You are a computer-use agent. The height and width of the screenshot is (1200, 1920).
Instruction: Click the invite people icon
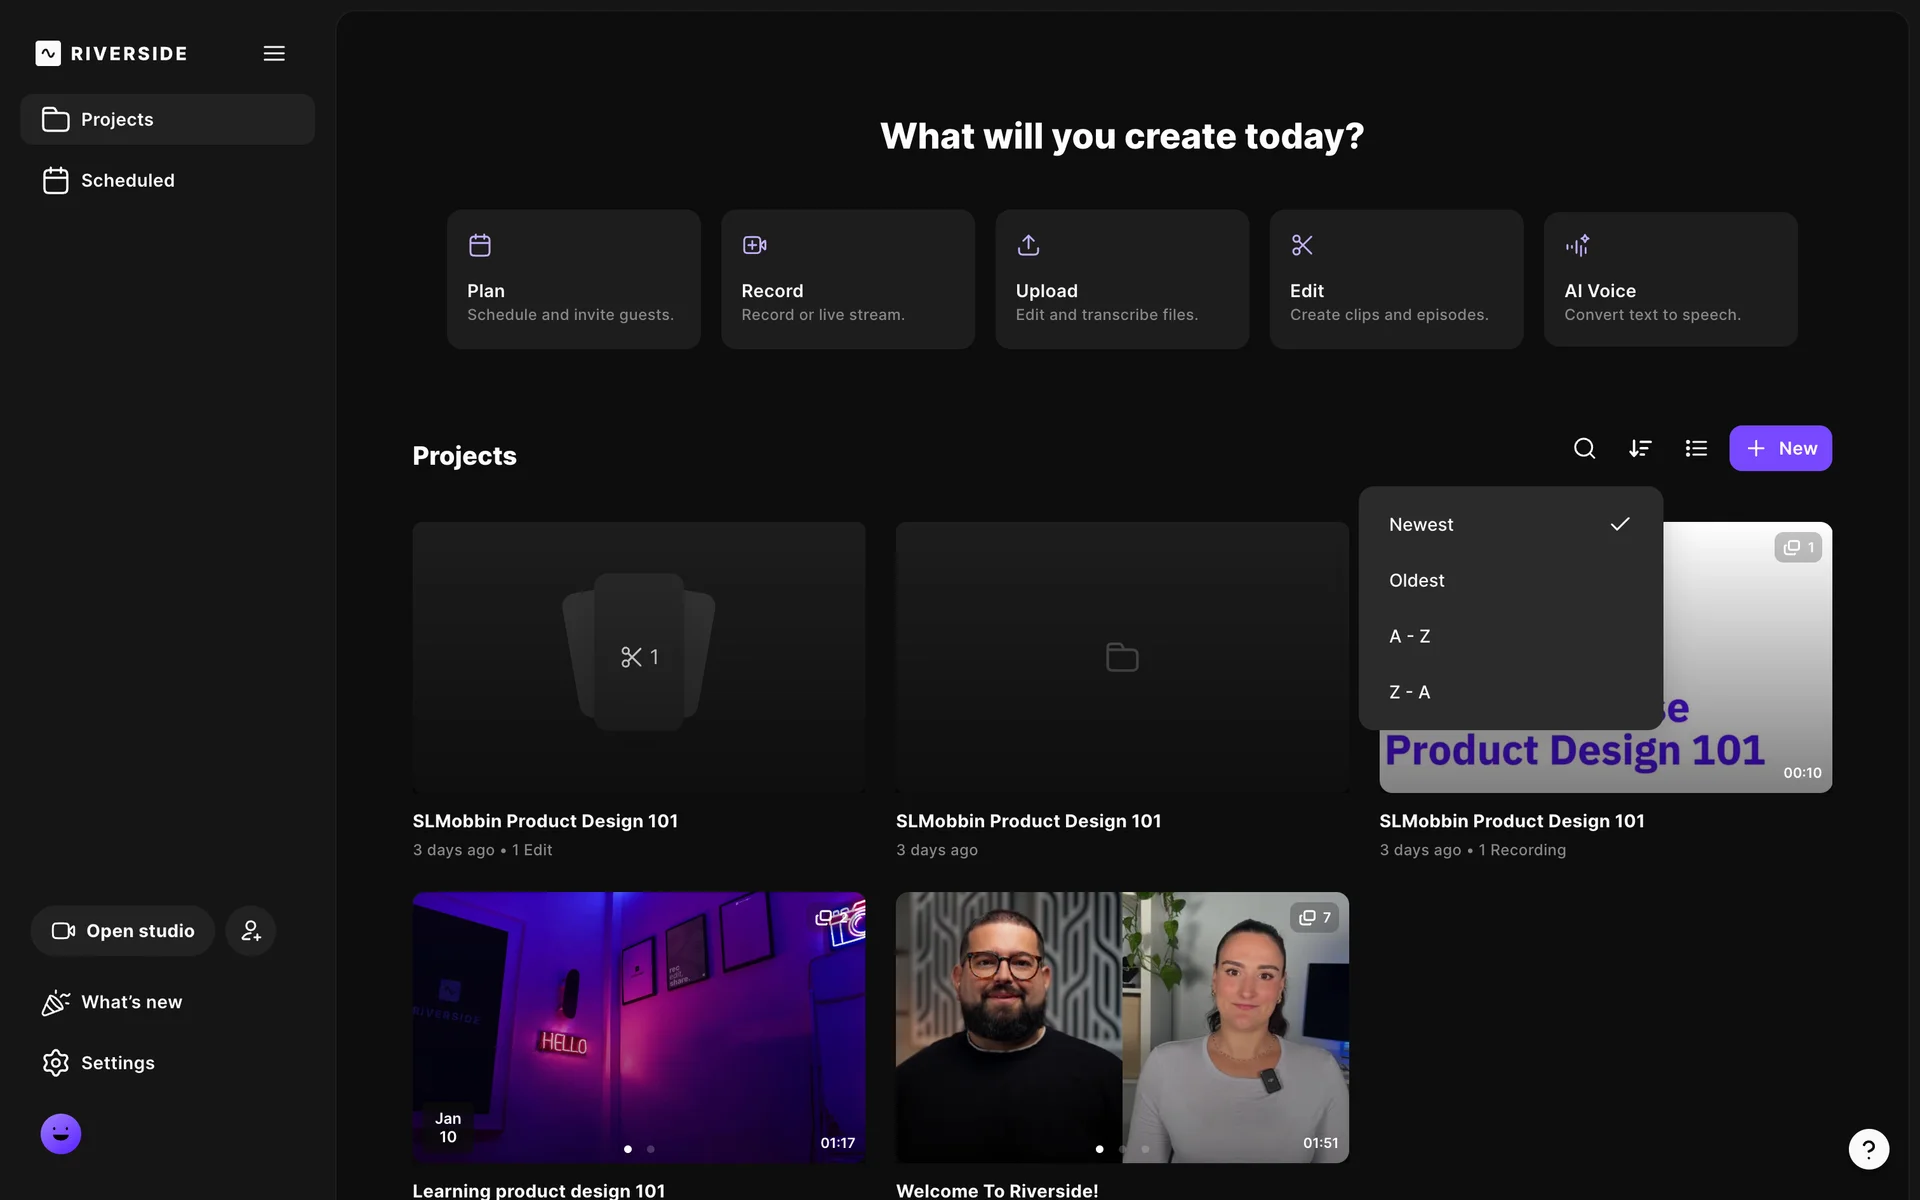tap(250, 931)
